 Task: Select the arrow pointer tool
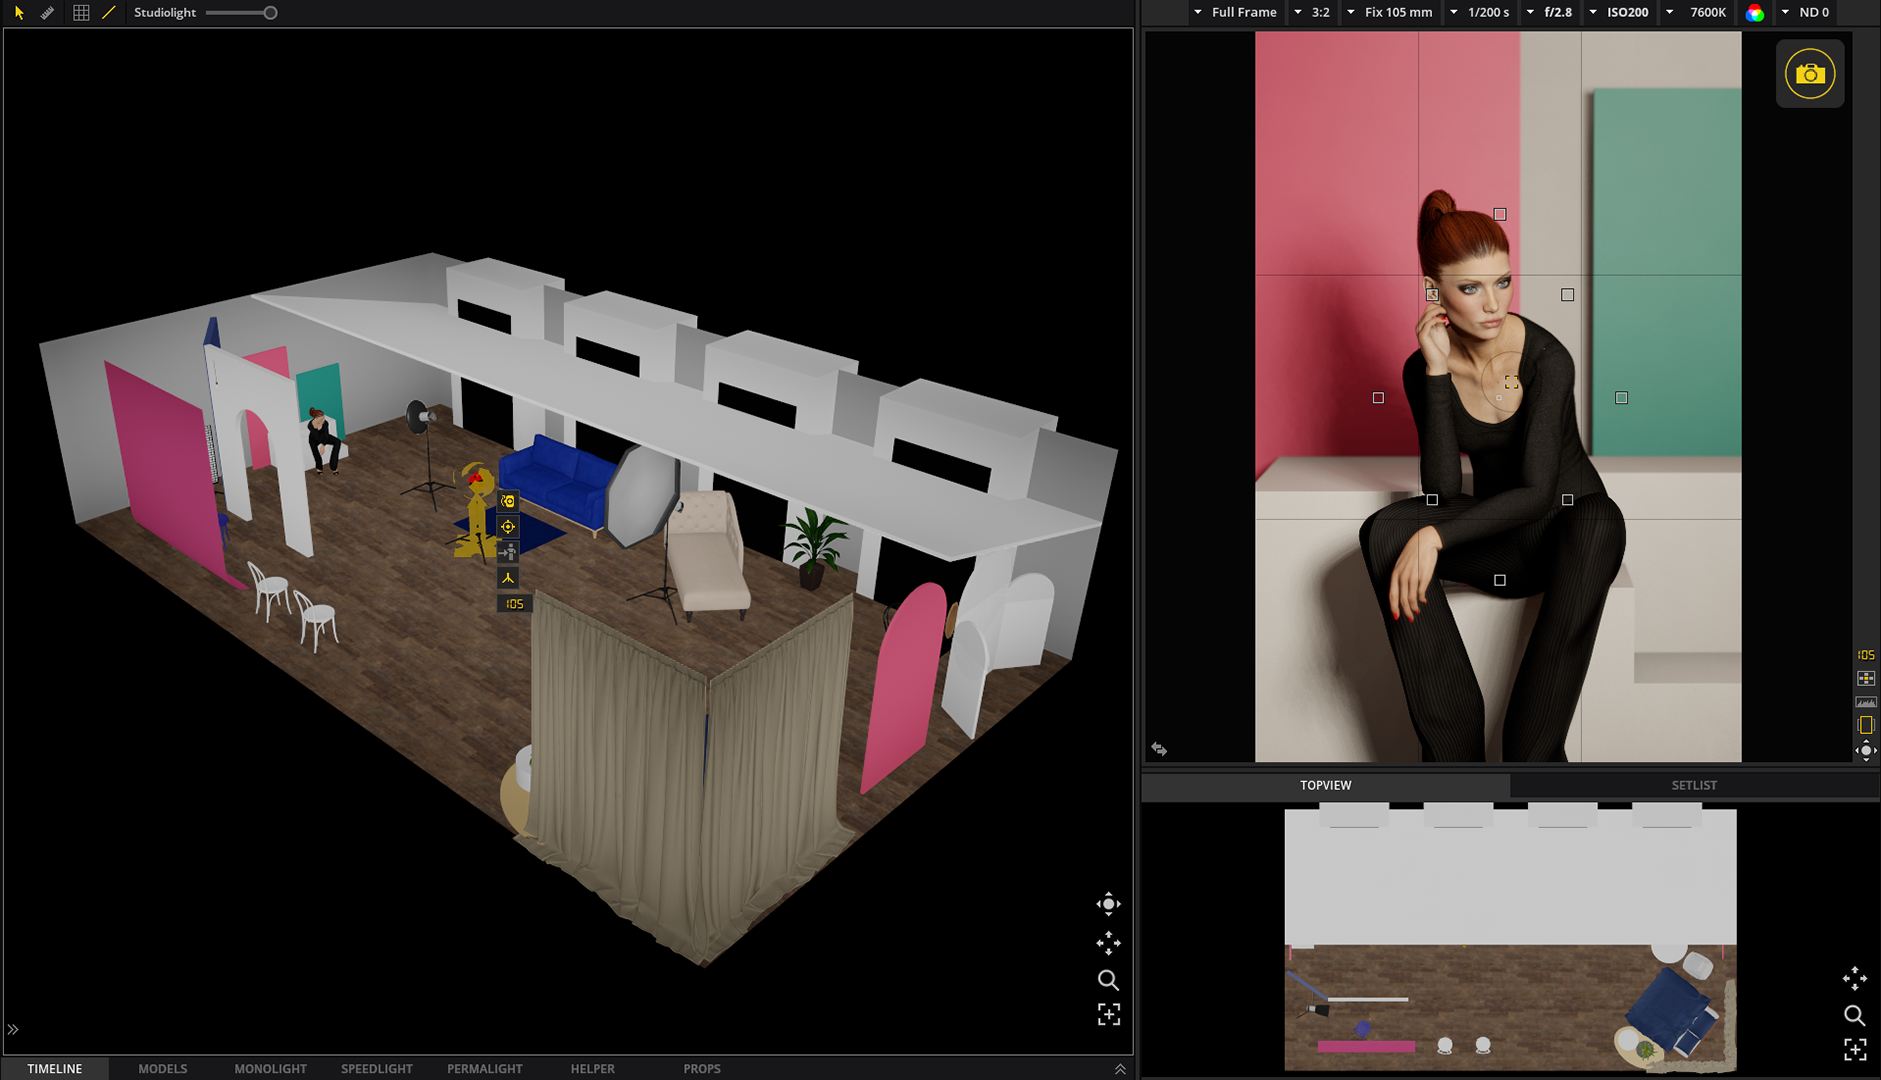coord(19,13)
